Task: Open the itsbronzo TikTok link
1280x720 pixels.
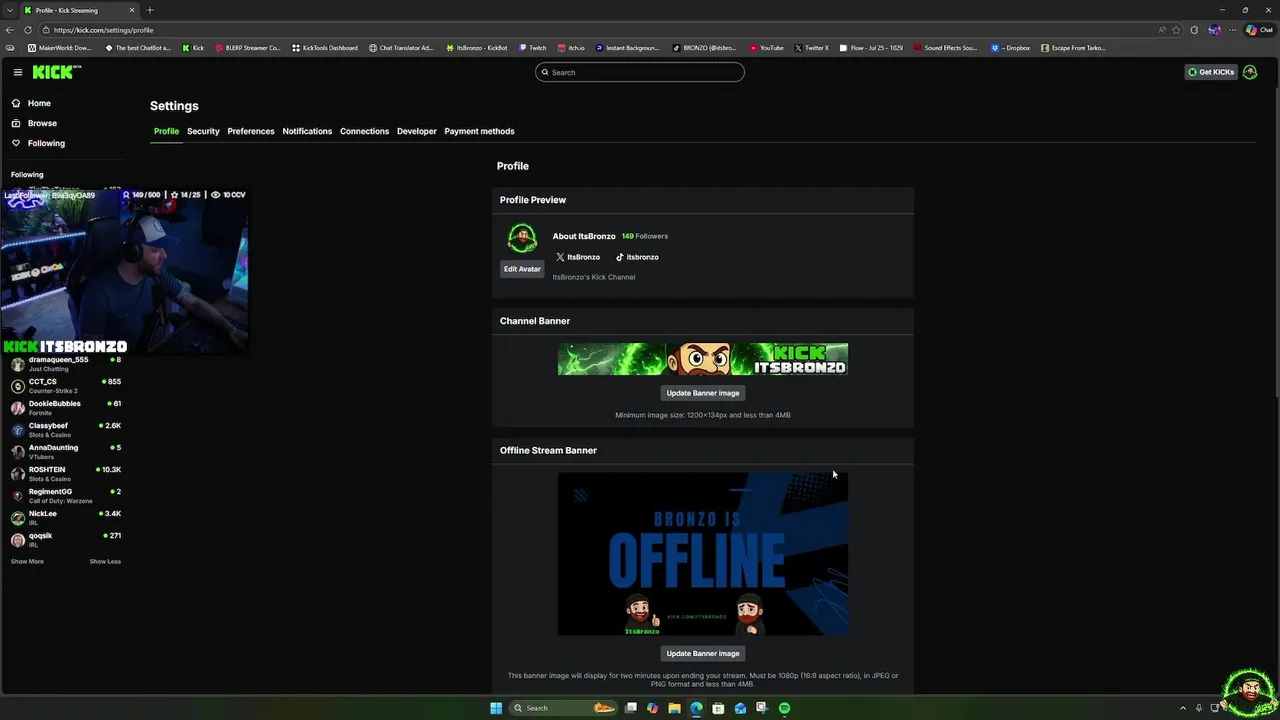Action: coord(637,257)
